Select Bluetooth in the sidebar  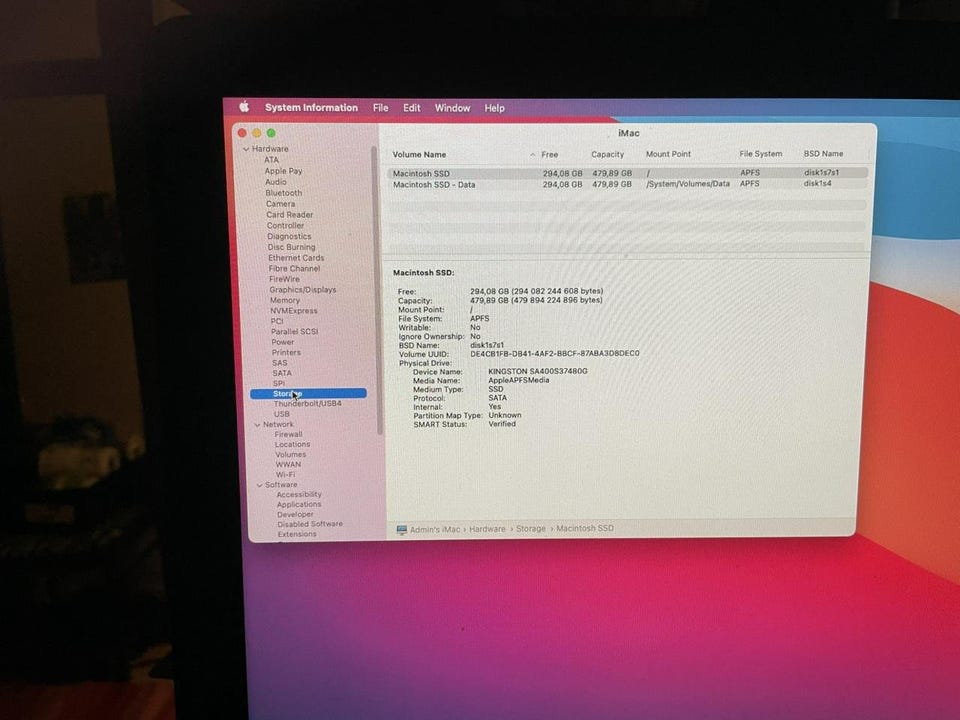[x=283, y=193]
